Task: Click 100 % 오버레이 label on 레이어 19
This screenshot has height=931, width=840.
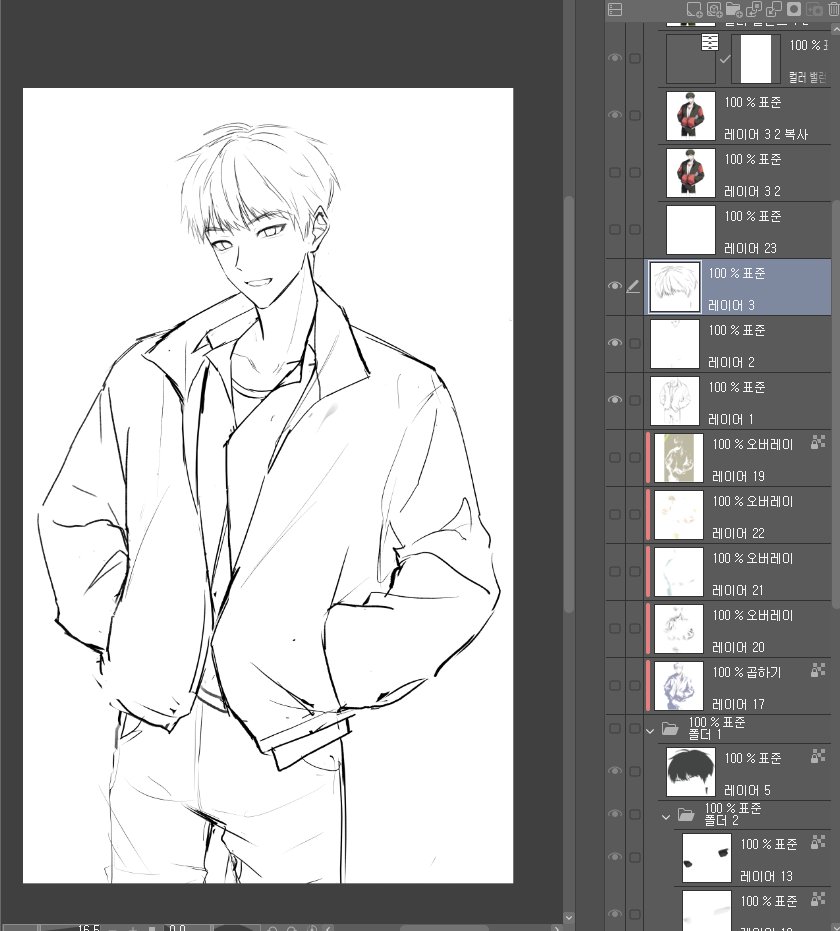Action: coord(752,444)
